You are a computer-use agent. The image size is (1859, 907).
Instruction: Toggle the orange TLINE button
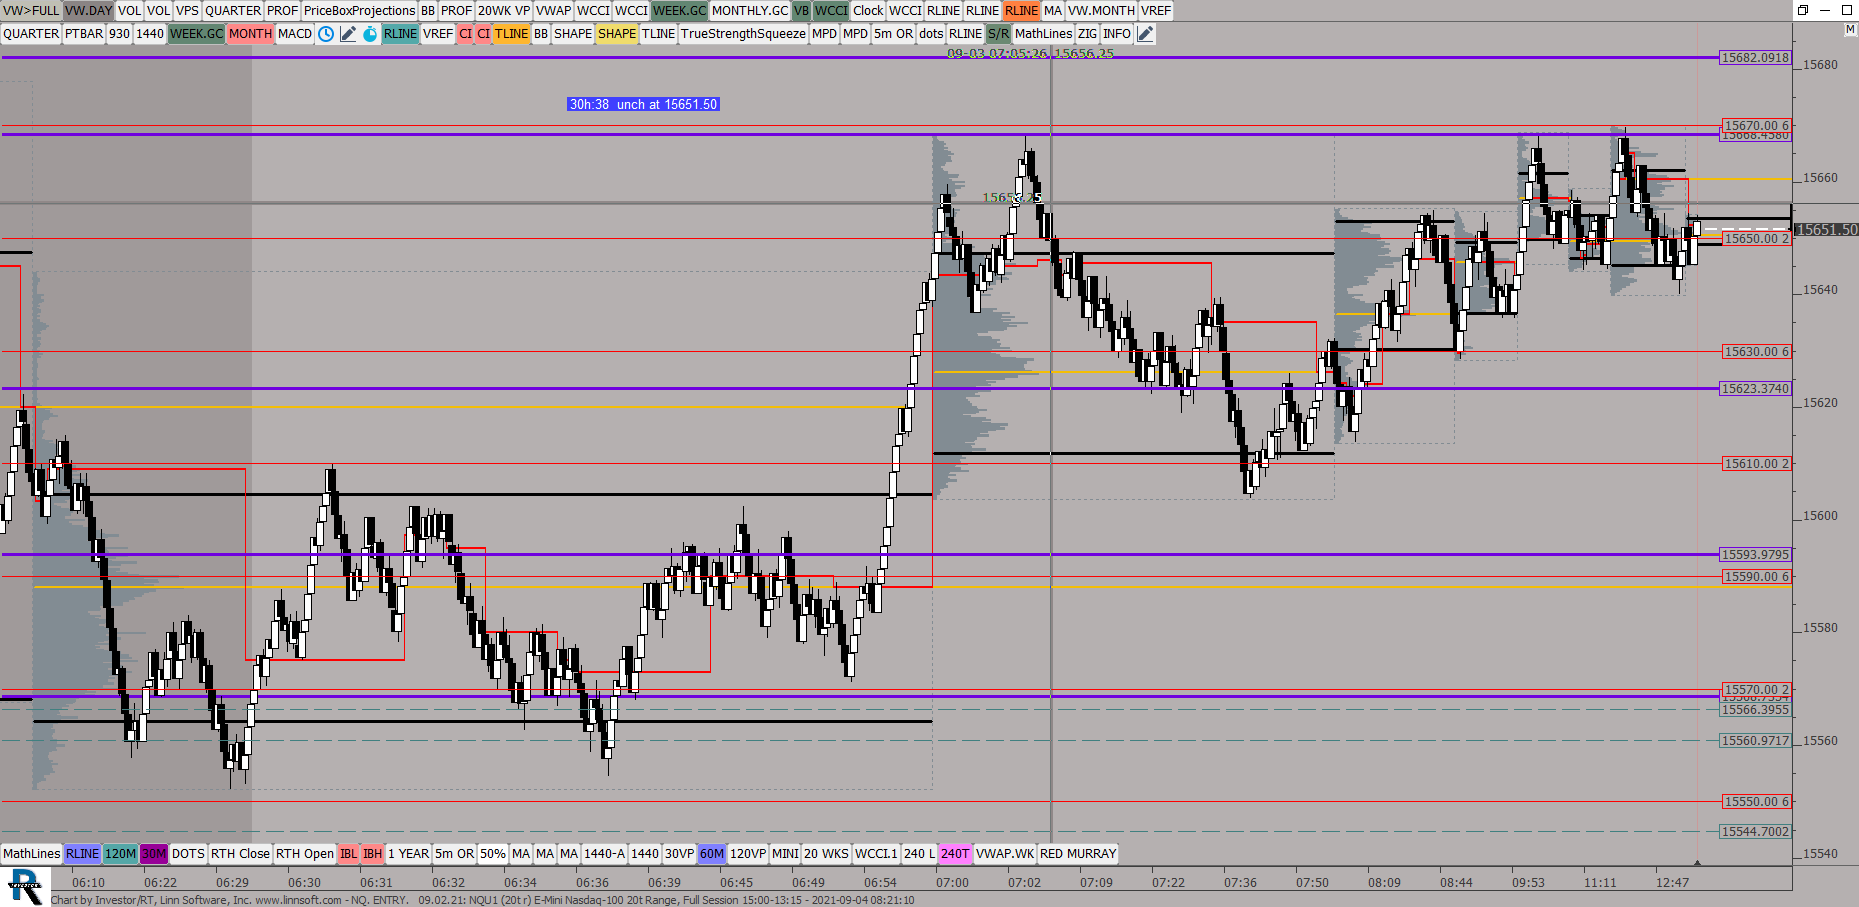(x=511, y=34)
